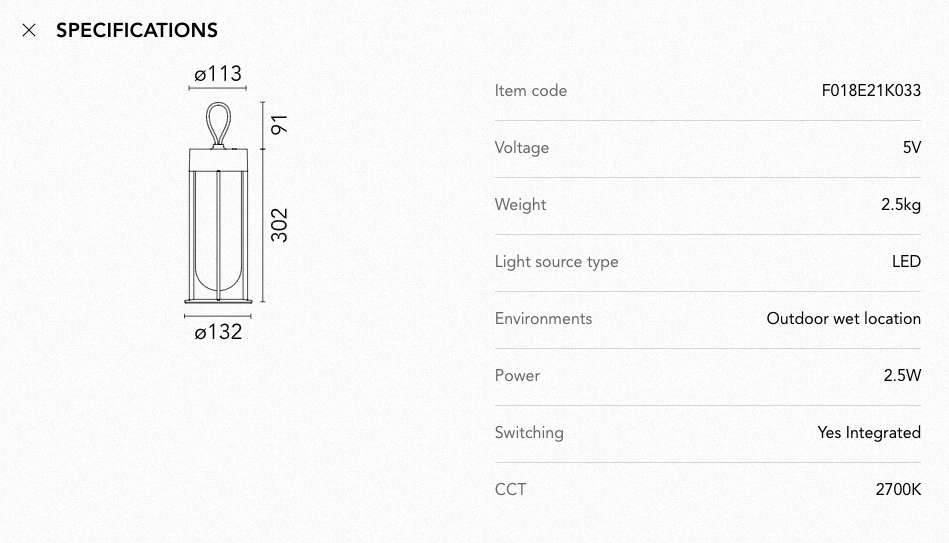Click the 302 height dimension
The height and width of the screenshot is (543, 949).
click(x=279, y=225)
